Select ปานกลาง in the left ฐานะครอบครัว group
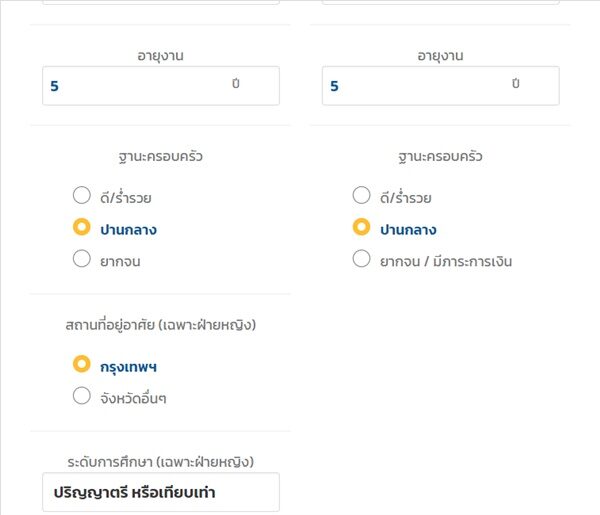600x515 pixels. (x=82, y=228)
